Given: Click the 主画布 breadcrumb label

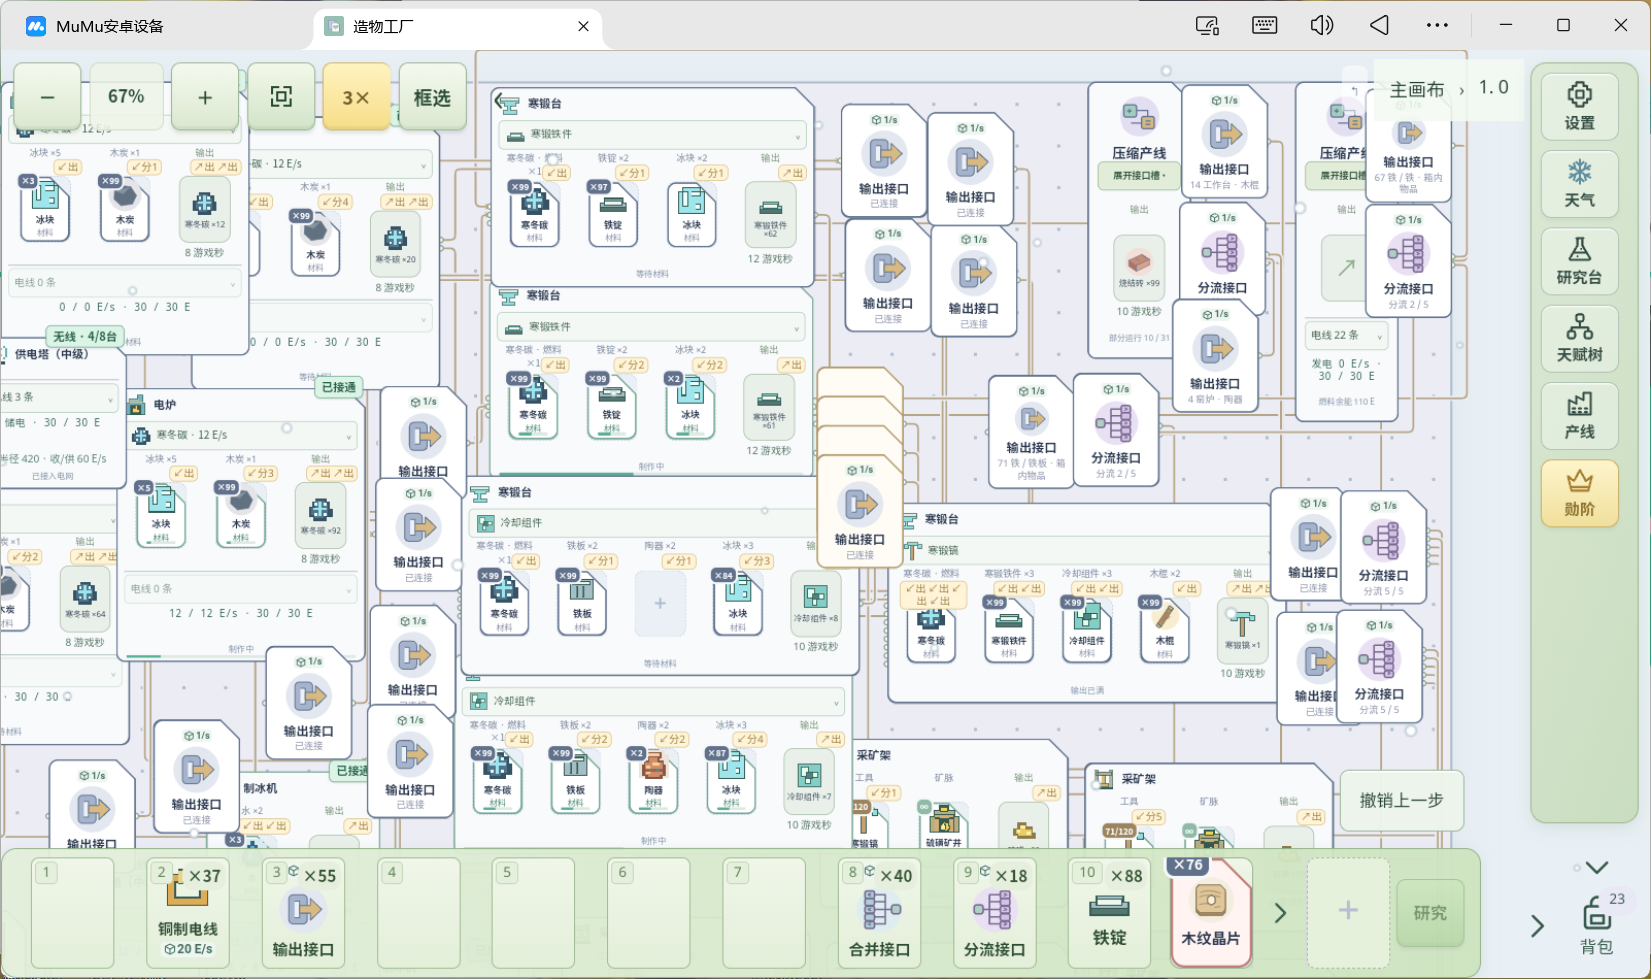Looking at the screenshot, I should coord(1417,89).
